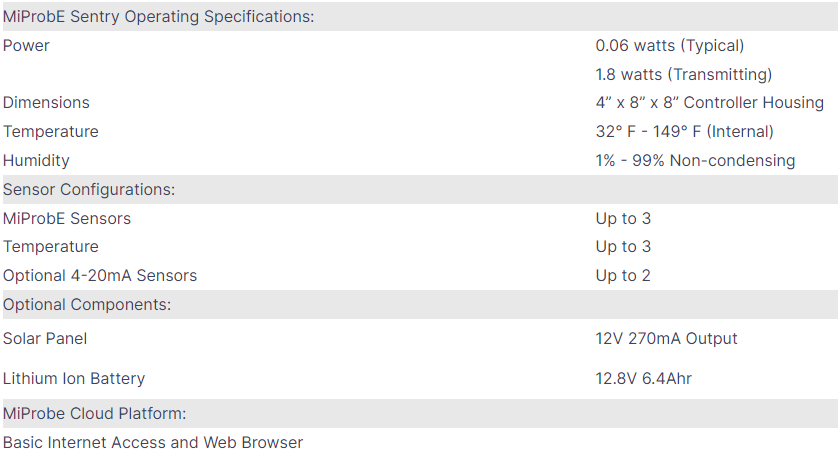The height and width of the screenshot is (458, 838).
Task: Click the 12V 270mA Output value
Action: click(x=666, y=339)
